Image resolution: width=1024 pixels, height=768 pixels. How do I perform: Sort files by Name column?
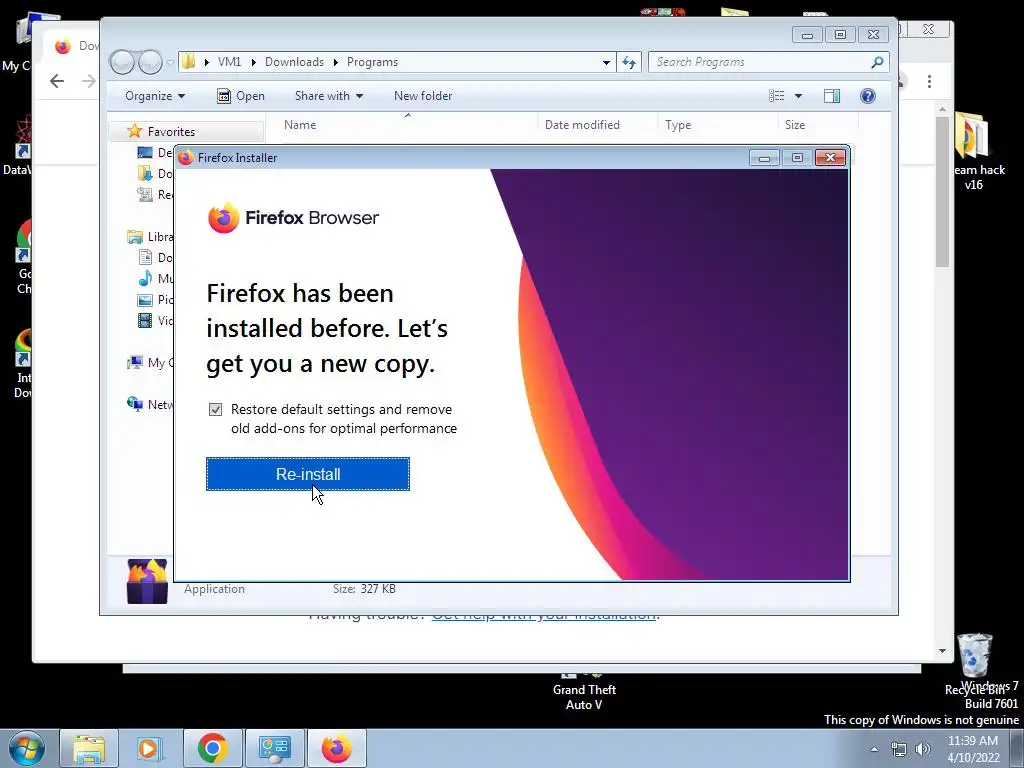pyautogui.click(x=300, y=125)
